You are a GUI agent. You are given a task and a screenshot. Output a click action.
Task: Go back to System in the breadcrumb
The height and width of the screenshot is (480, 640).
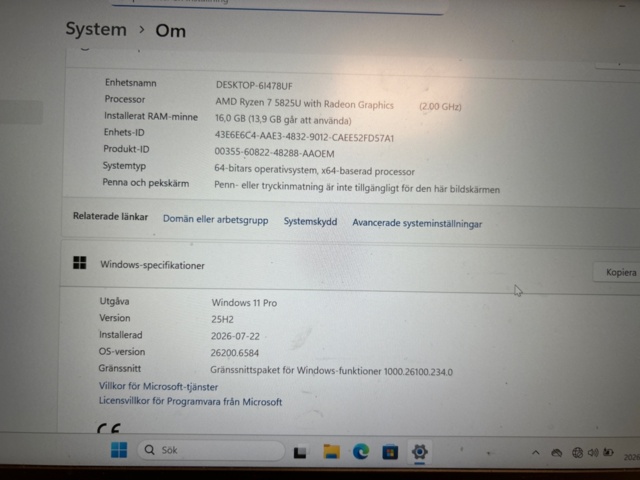pos(96,29)
